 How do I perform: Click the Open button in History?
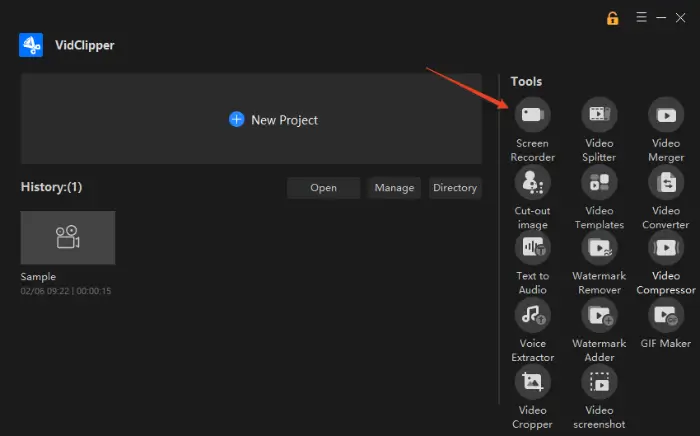(x=324, y=188)
